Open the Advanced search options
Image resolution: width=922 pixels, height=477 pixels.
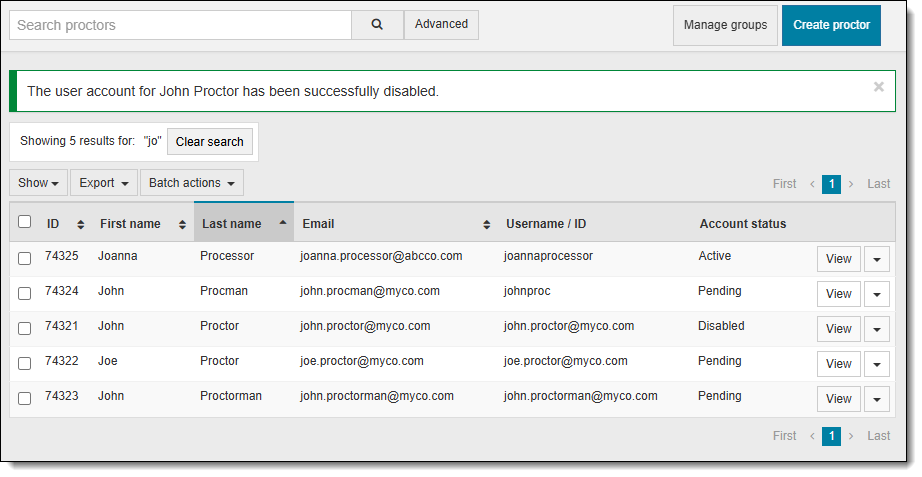pos(441,25)
